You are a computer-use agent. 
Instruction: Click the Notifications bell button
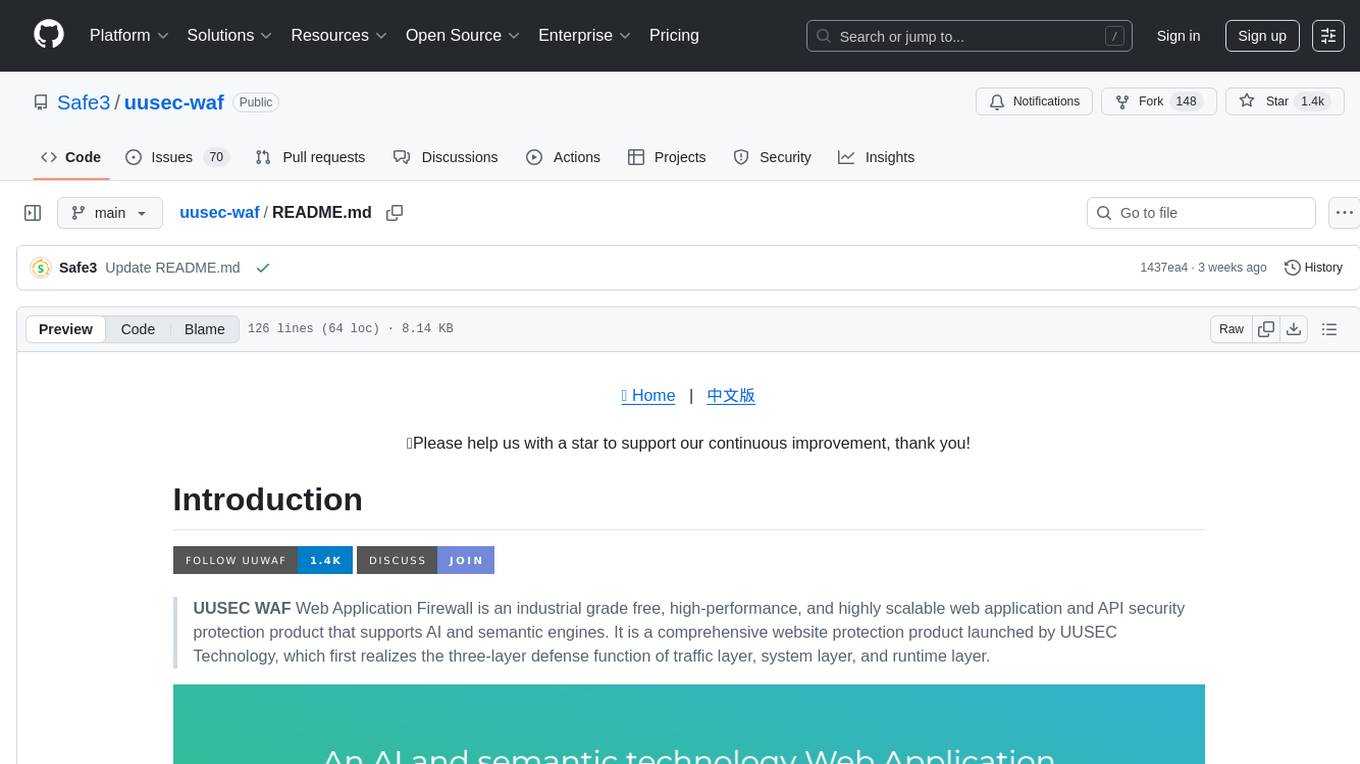tap(1034, 101)
